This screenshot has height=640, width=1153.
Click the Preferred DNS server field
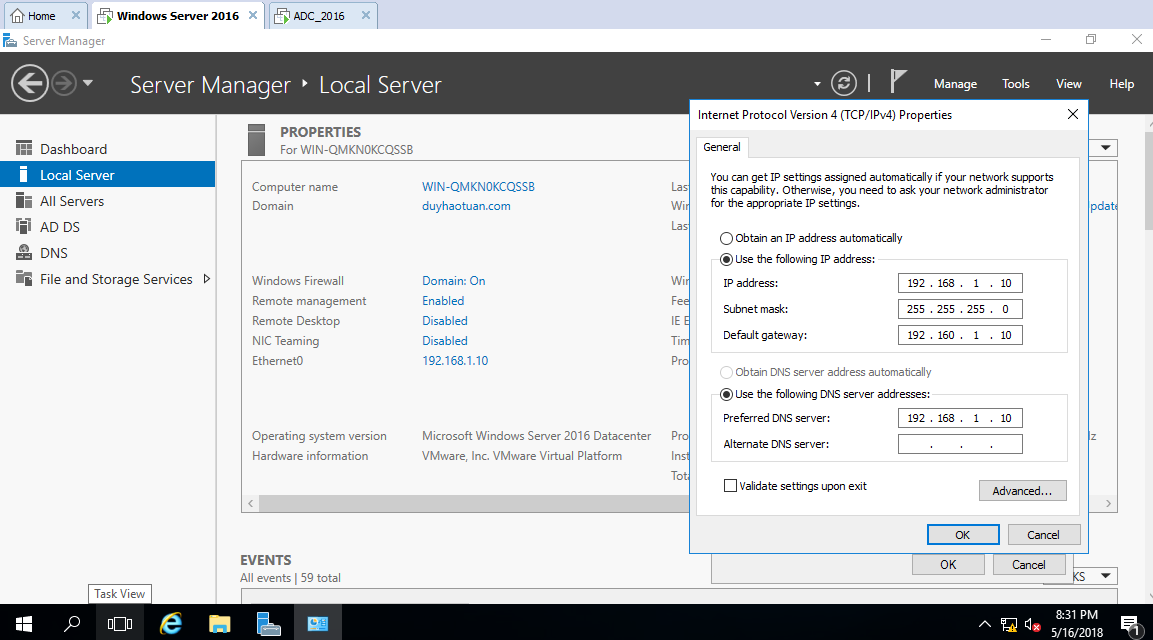pos(960,418)
